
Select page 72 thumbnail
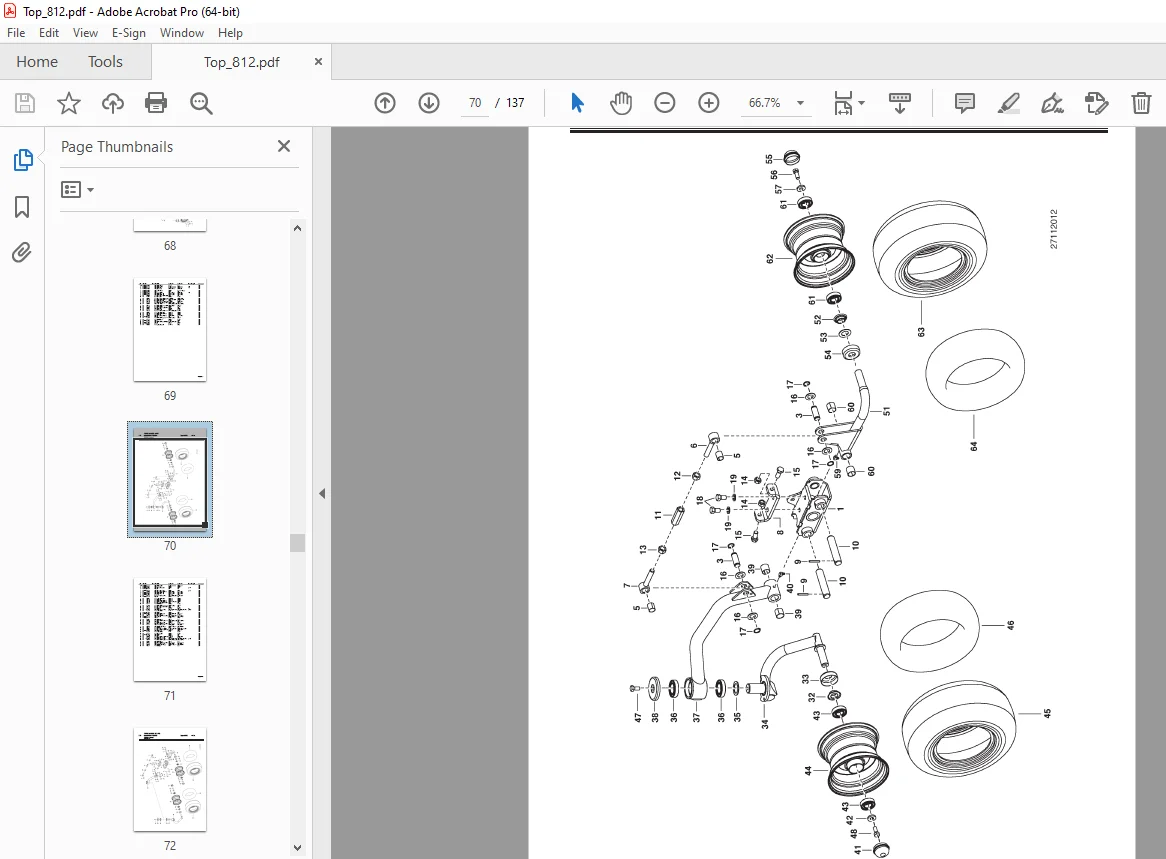[170, 779]
